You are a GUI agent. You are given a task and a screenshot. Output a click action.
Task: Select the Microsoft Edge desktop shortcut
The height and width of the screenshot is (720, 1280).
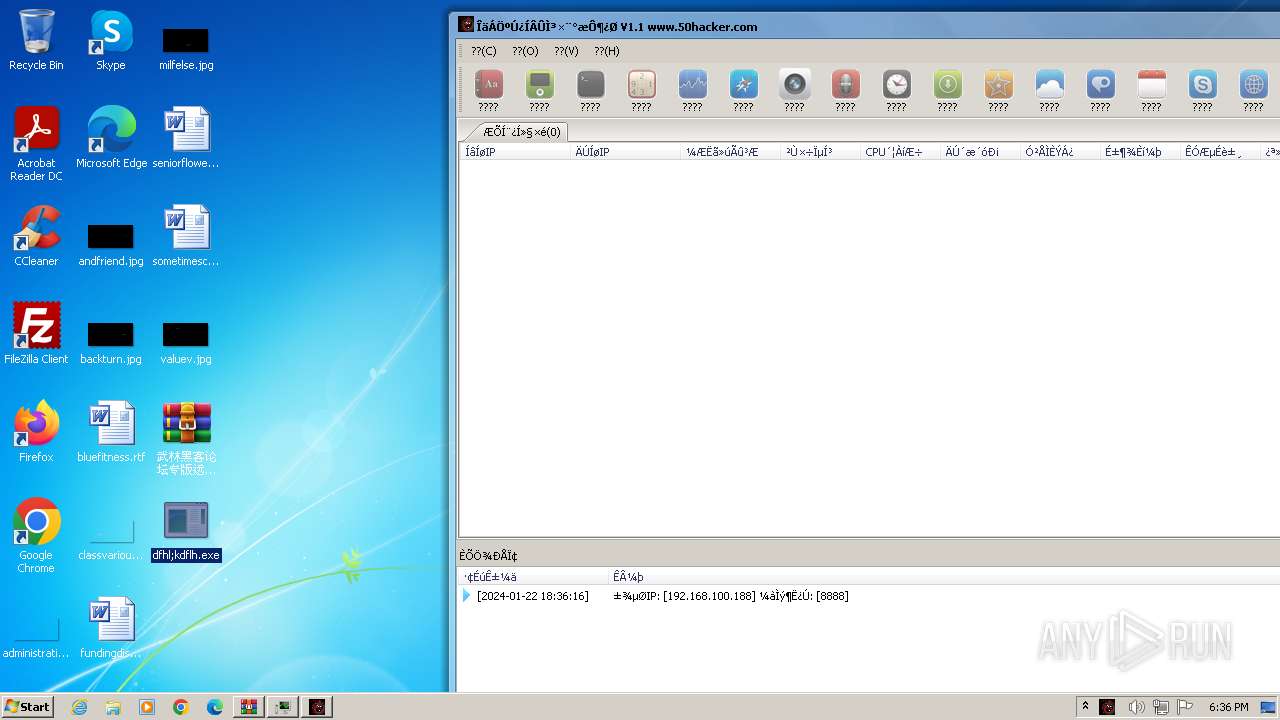click(111, 138)
